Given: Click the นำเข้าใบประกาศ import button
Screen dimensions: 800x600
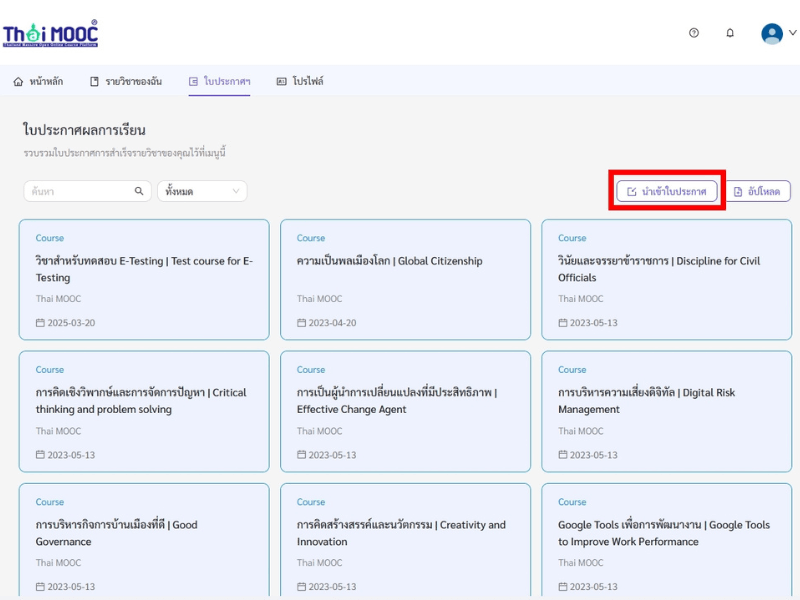Looking at the screenshot, I should (x=666, y=191).
